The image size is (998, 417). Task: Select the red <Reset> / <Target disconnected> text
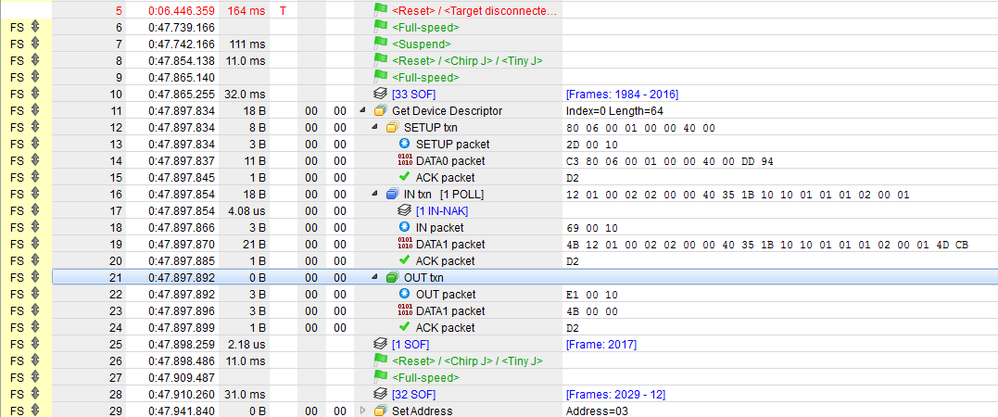475,11
